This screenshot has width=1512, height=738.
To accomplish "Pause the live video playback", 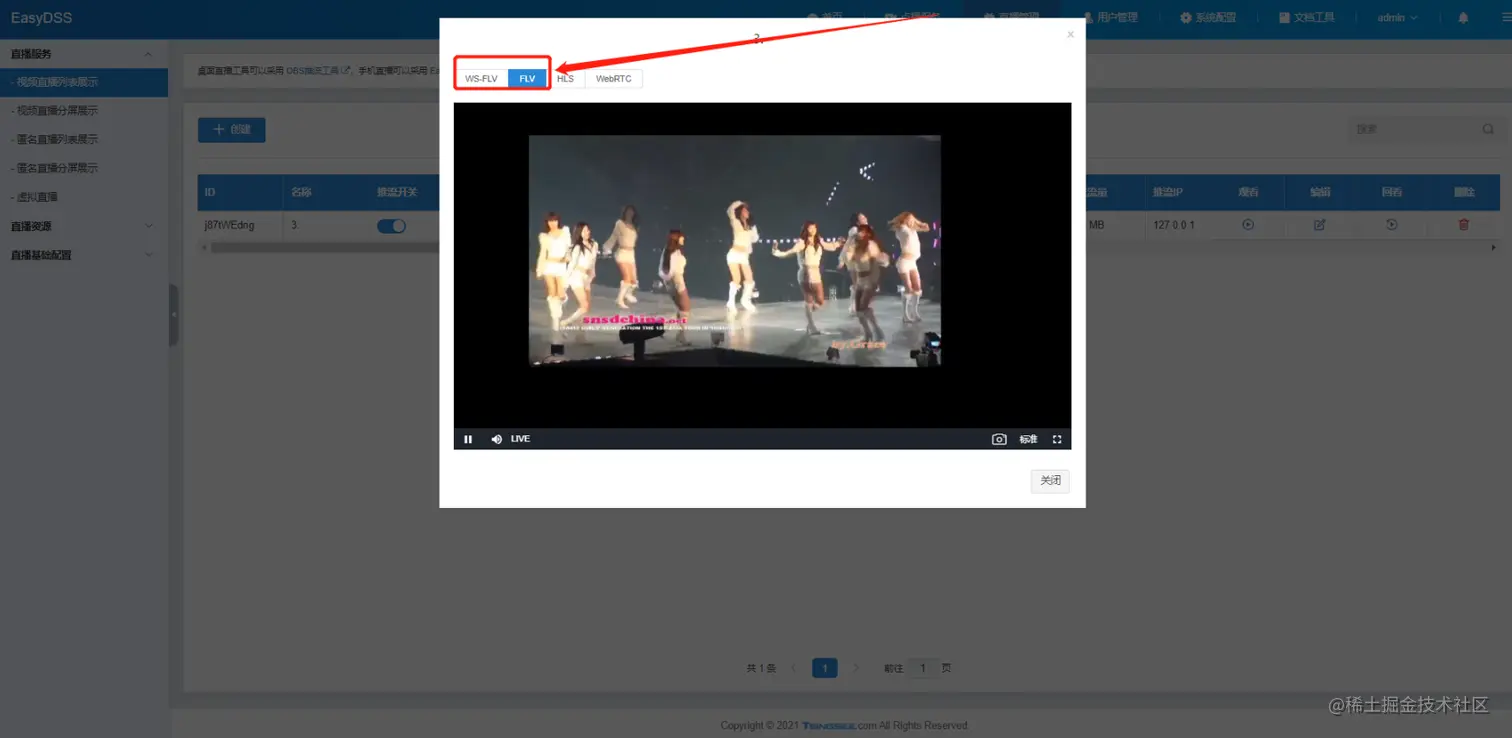I will click(x=468, y=439).
